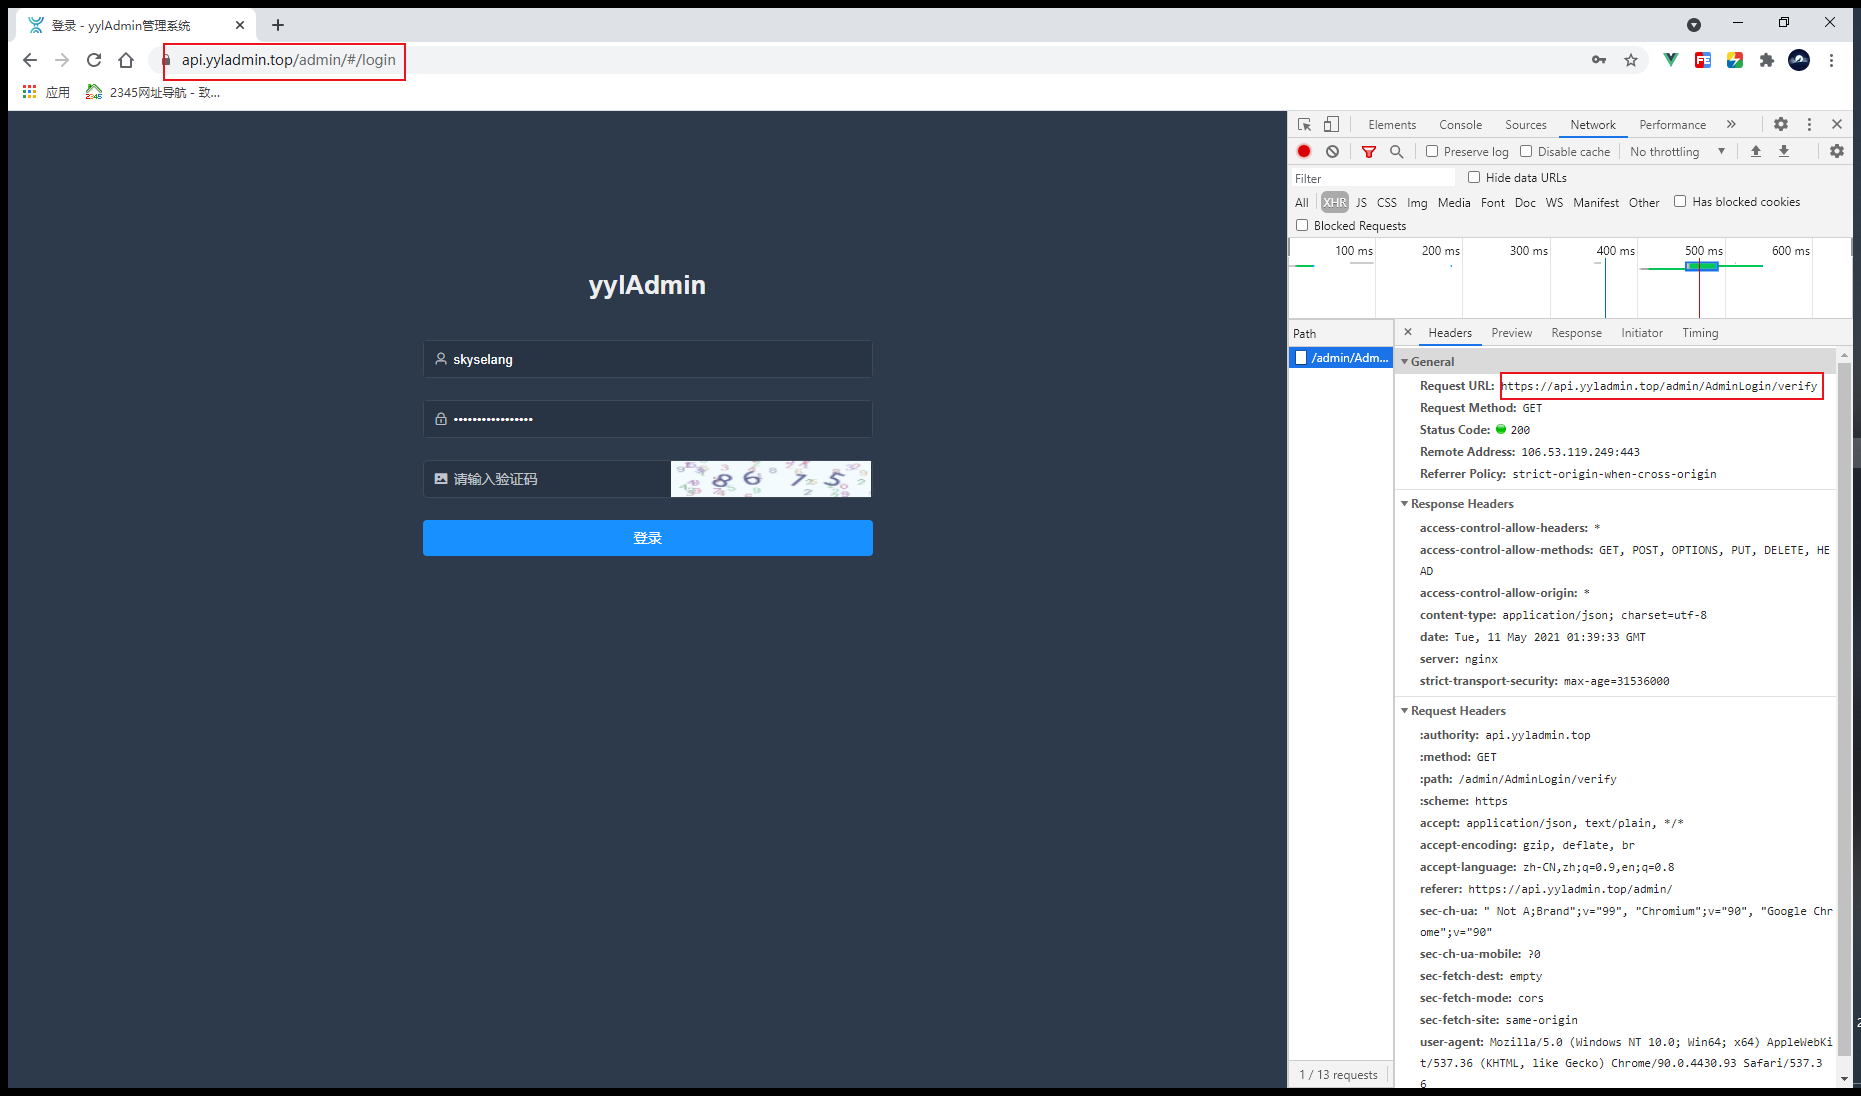1861x1096 pixels.
Task: Collapse the Request Headers section
Action: coord(1458,711)
